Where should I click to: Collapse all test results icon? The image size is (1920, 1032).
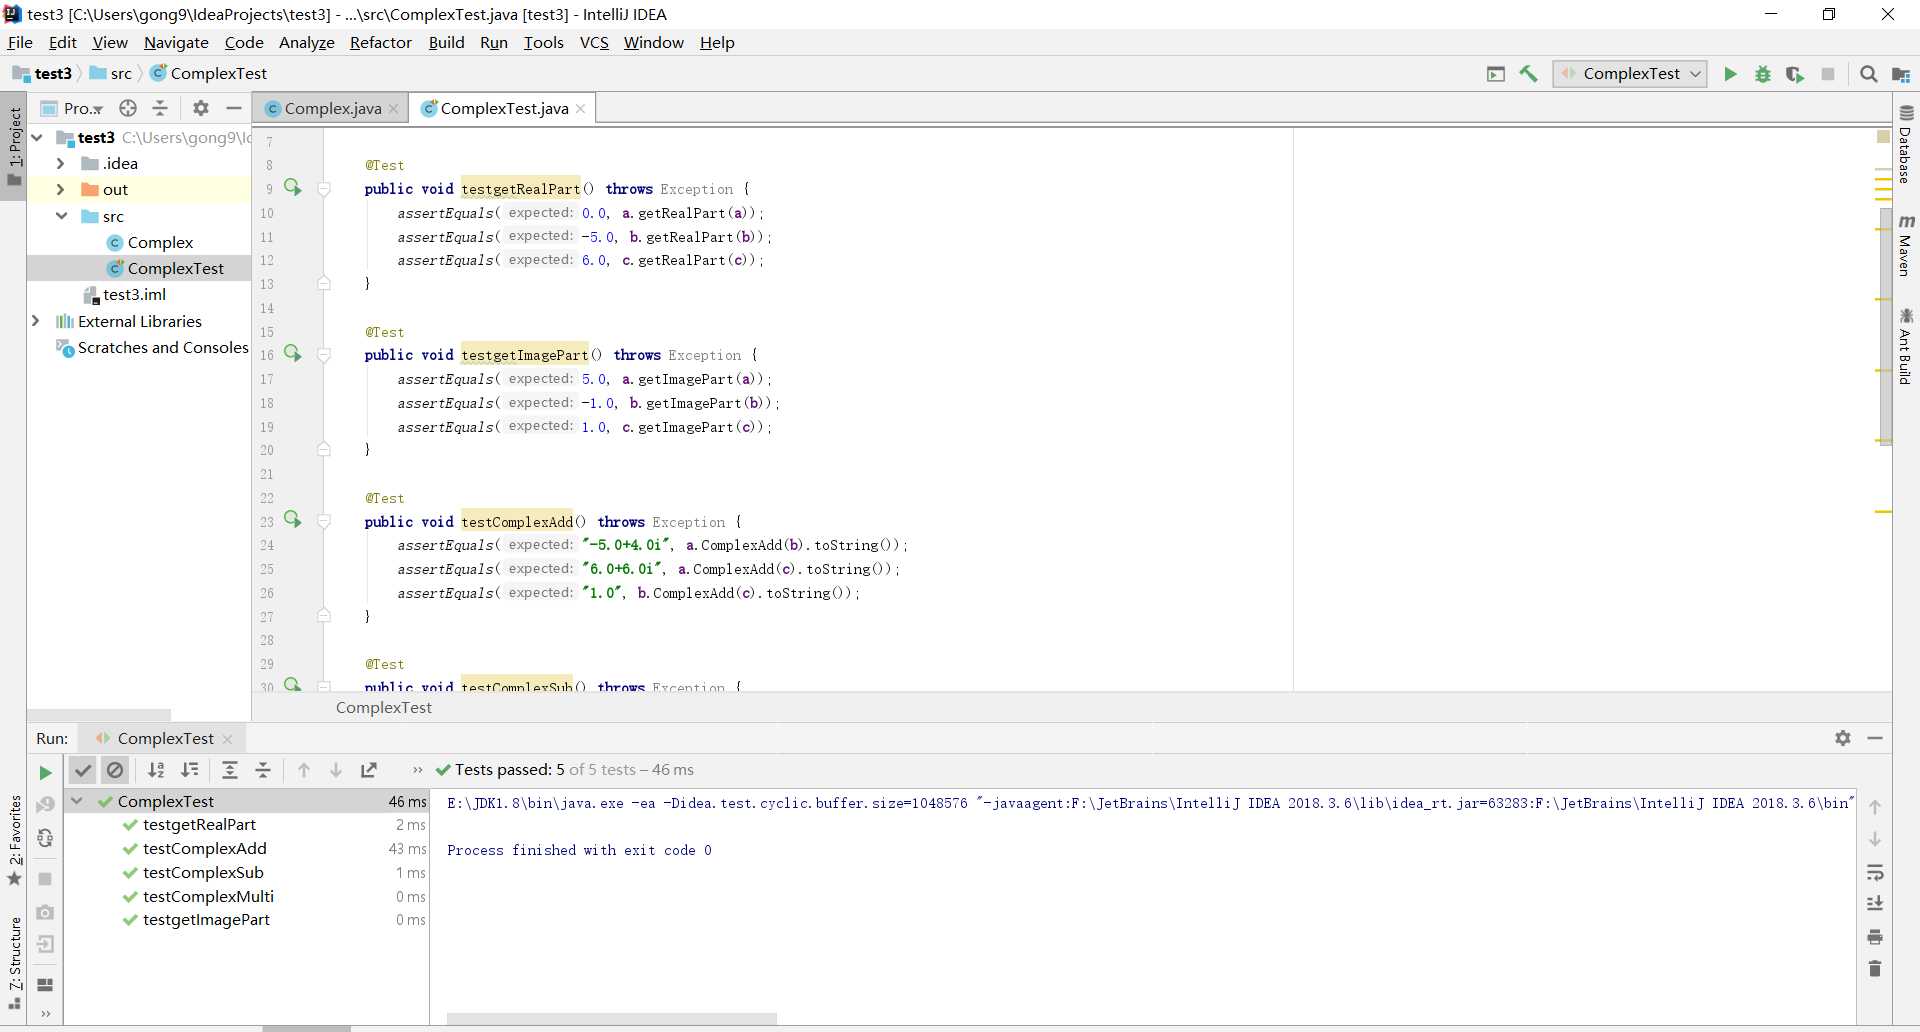pyautogui.click(x=263, y=770)
